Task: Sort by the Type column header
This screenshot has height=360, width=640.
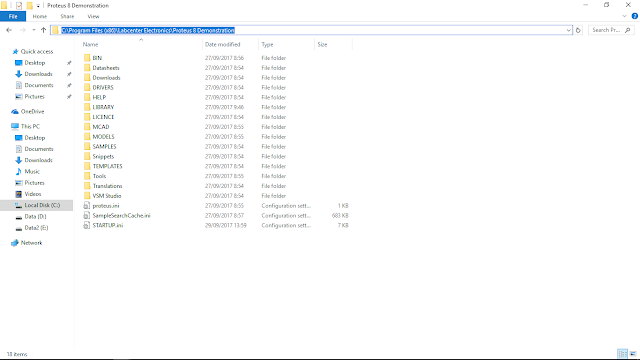Action: [x=287, y=44]
